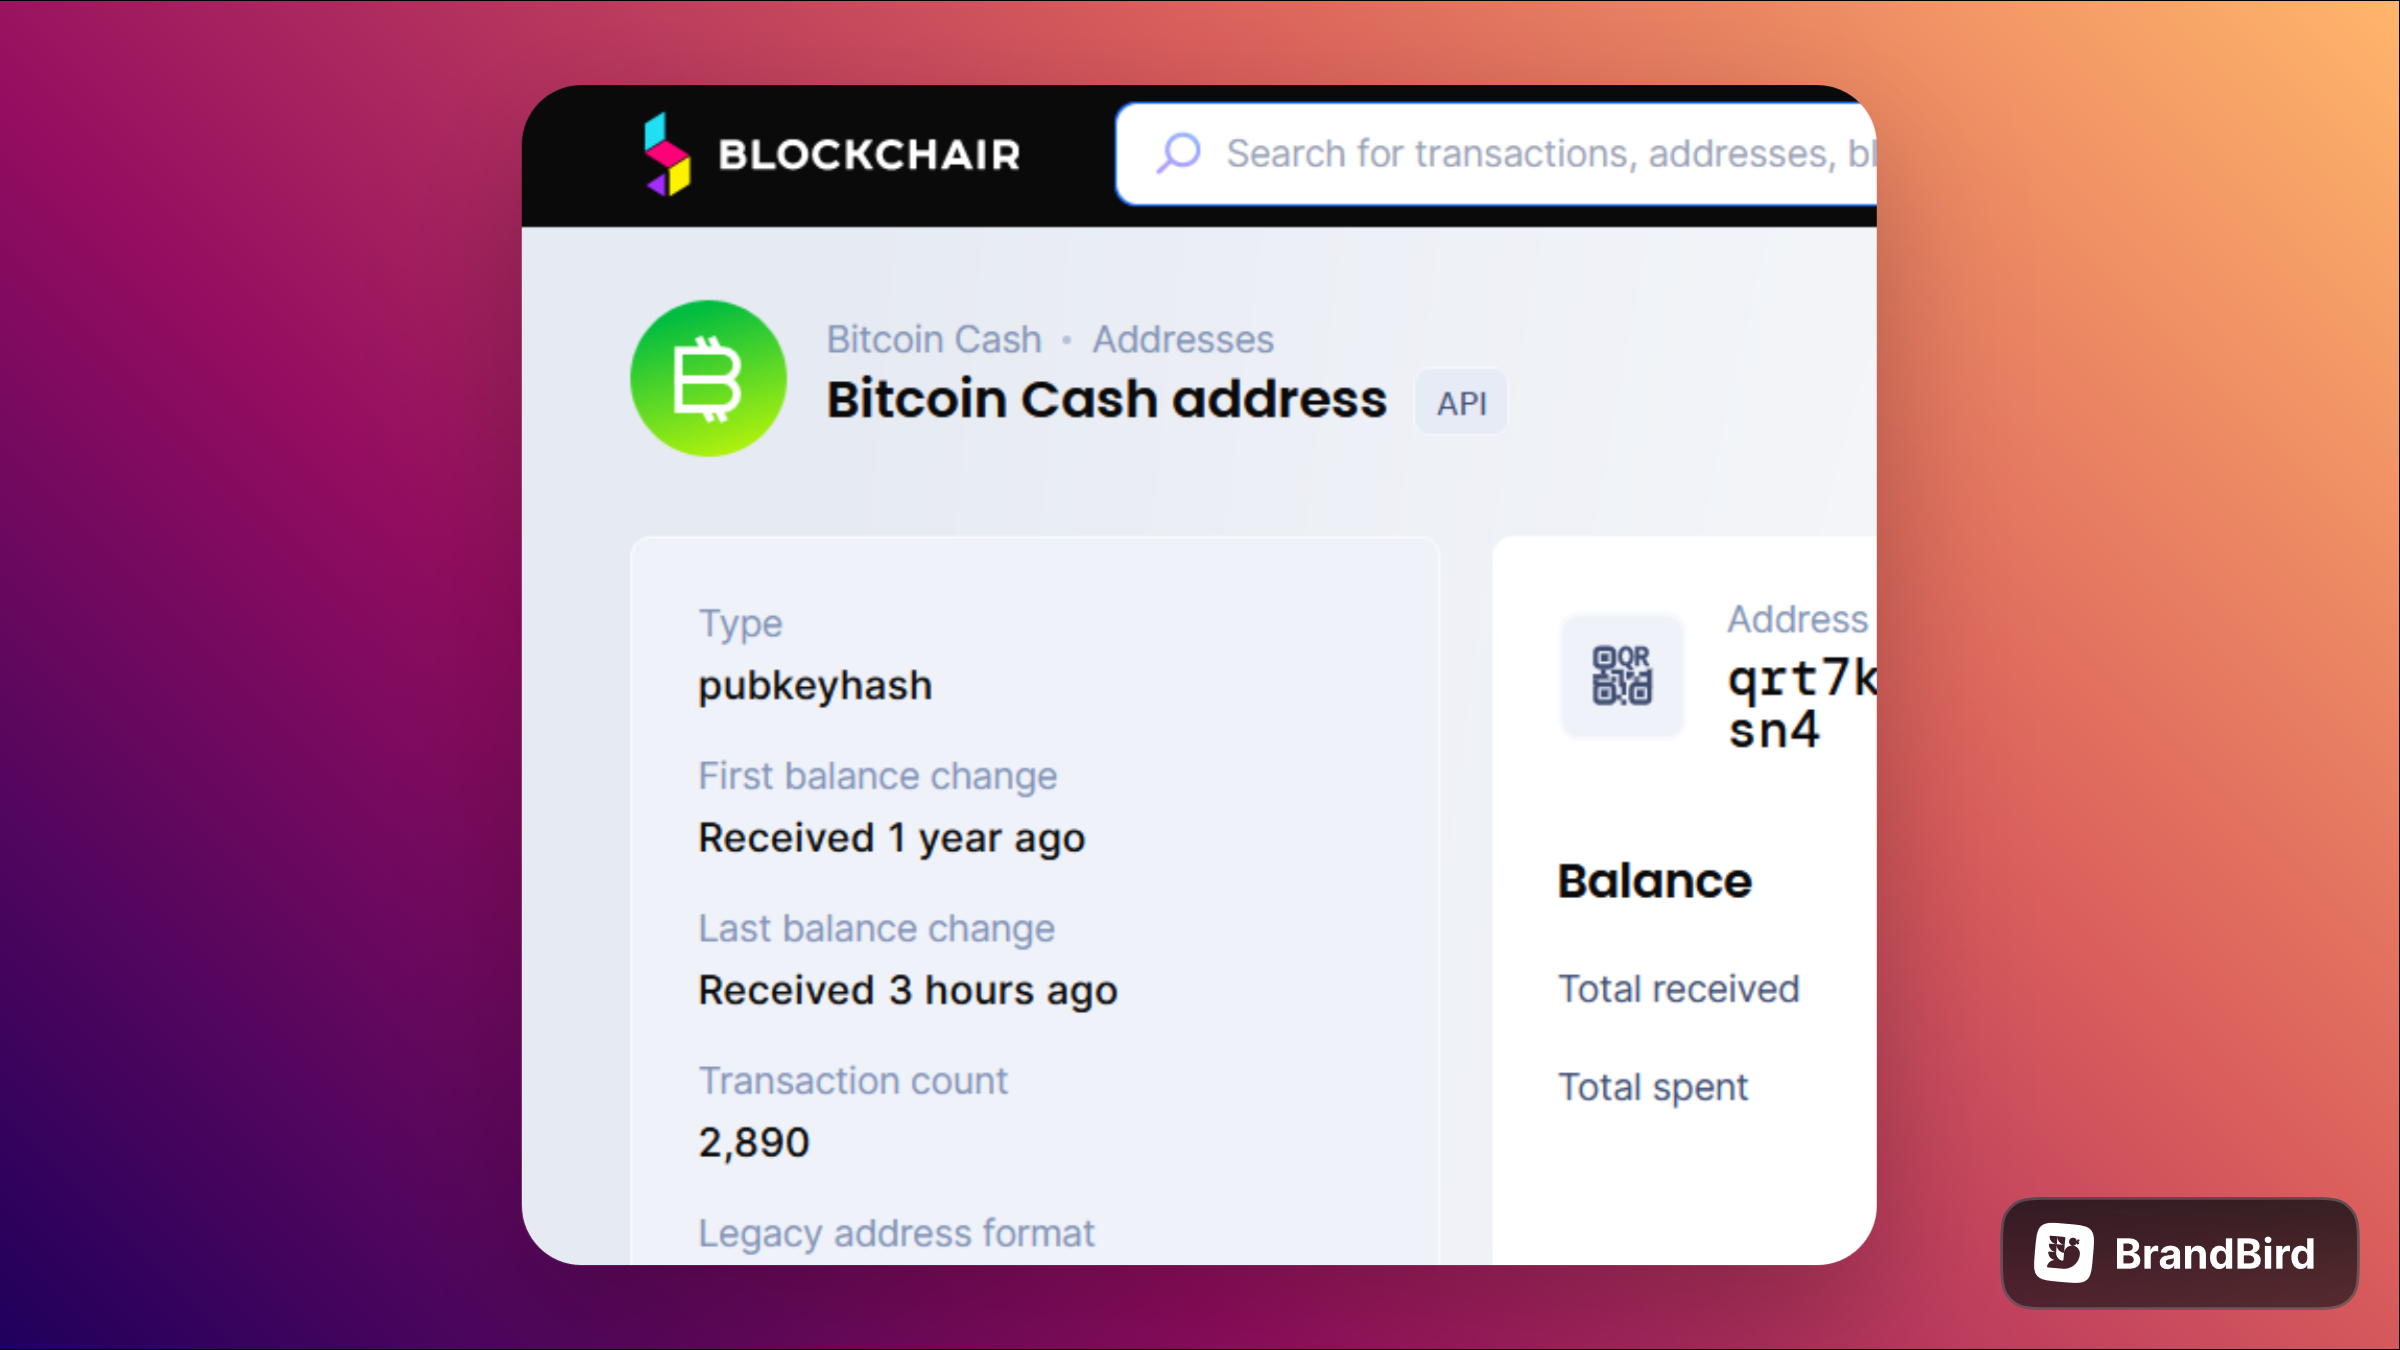Click the BrandBird bird logo icon

2063,1253
